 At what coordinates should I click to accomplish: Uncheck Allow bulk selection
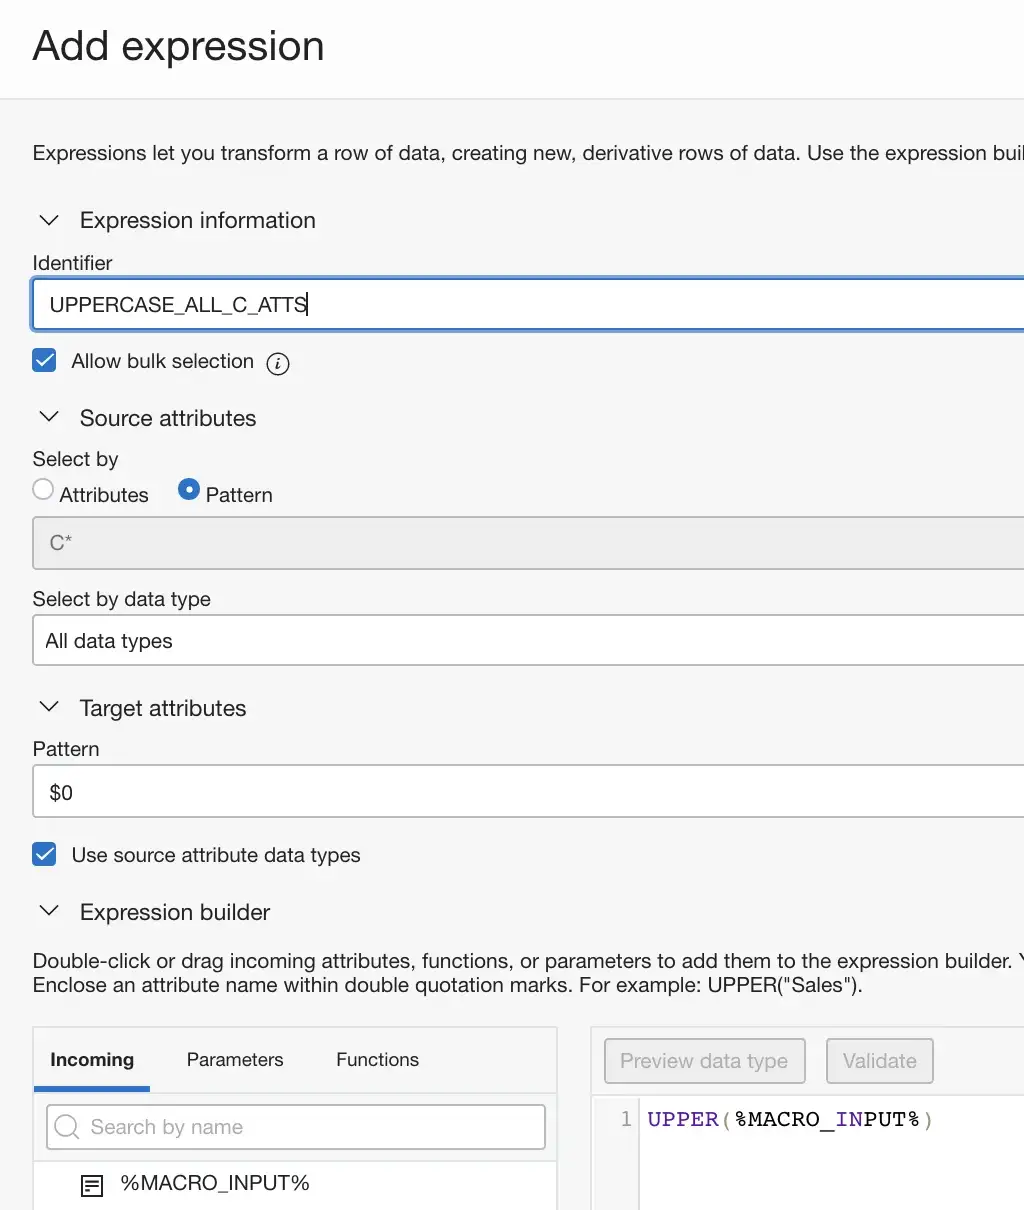pyautogui.click(x=44, y=361)
